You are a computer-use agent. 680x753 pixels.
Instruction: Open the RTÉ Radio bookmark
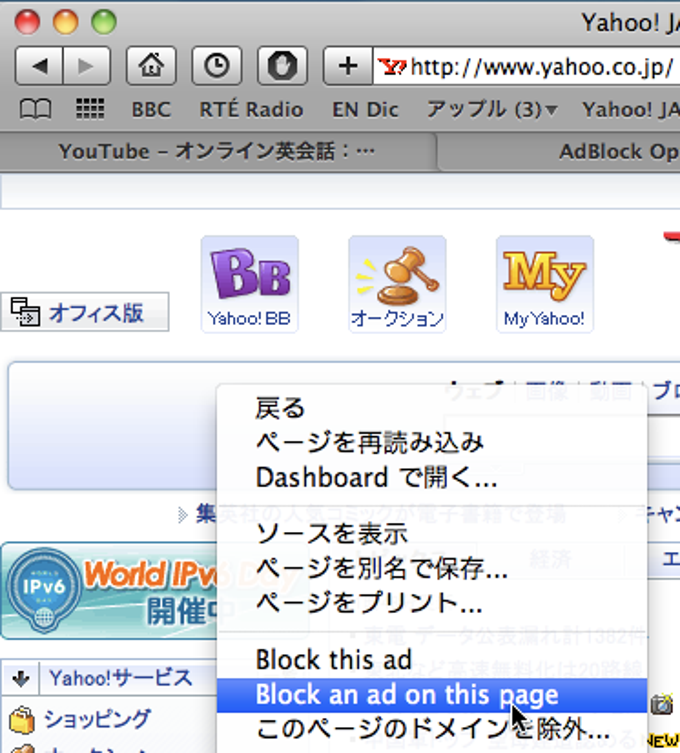click(251, 110)
